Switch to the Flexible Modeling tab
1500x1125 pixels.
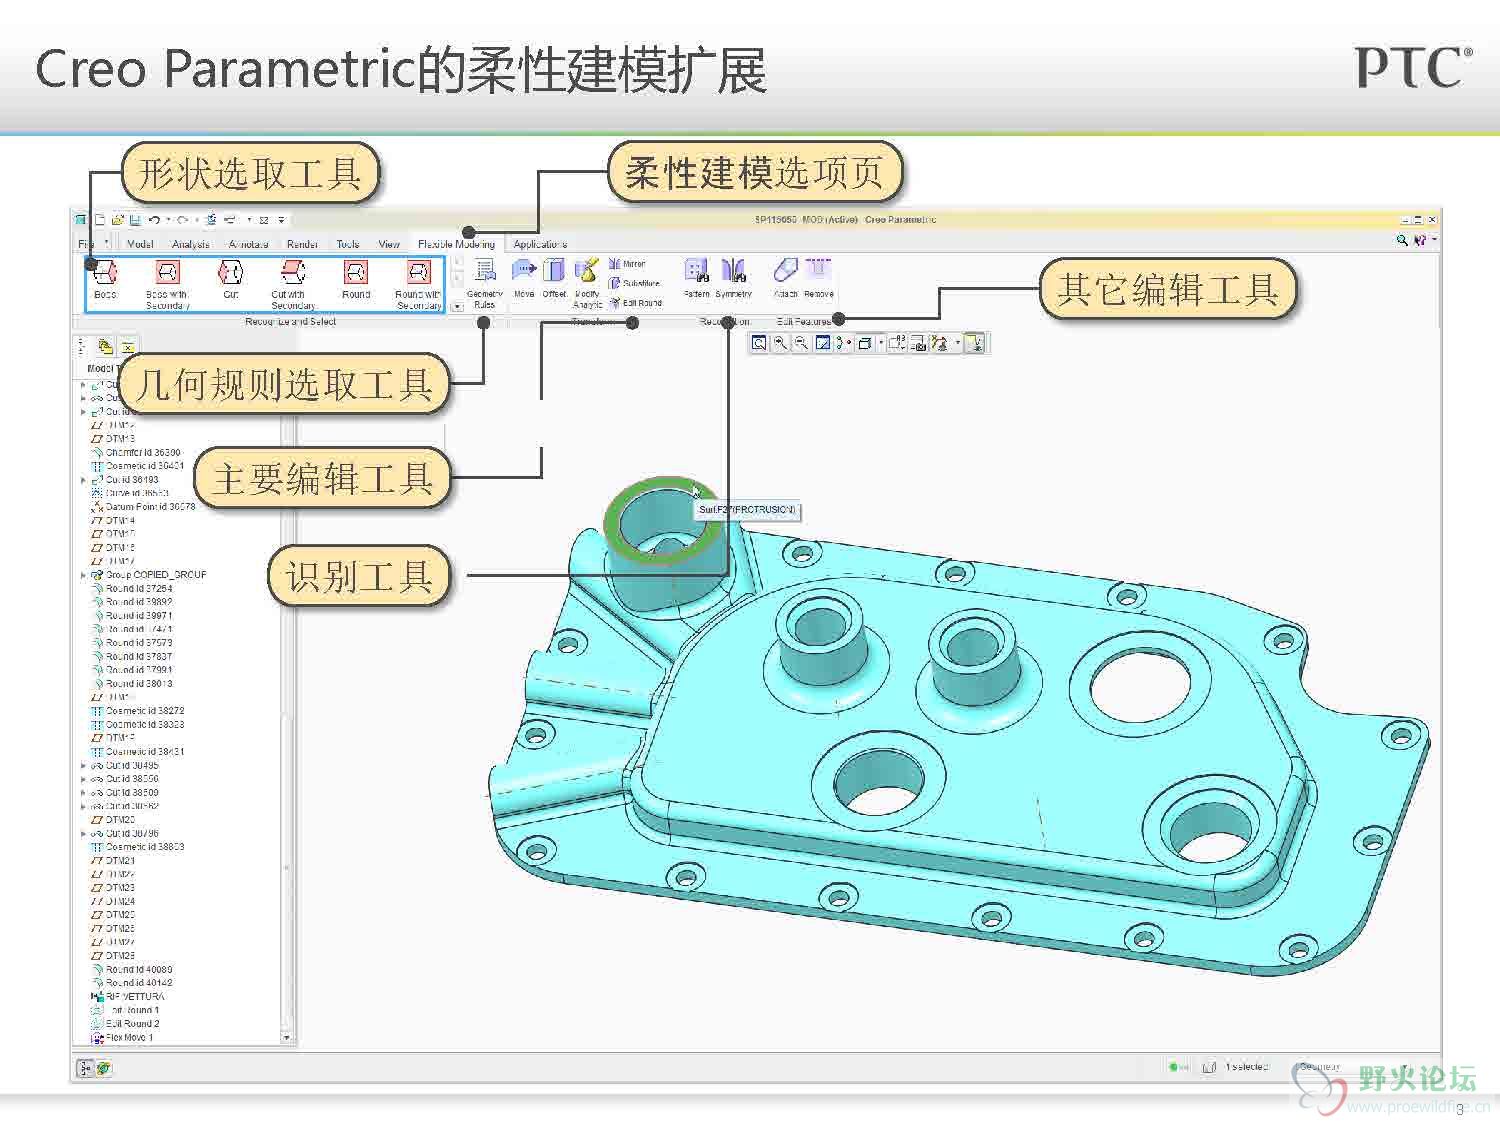(x=456, y=244)
